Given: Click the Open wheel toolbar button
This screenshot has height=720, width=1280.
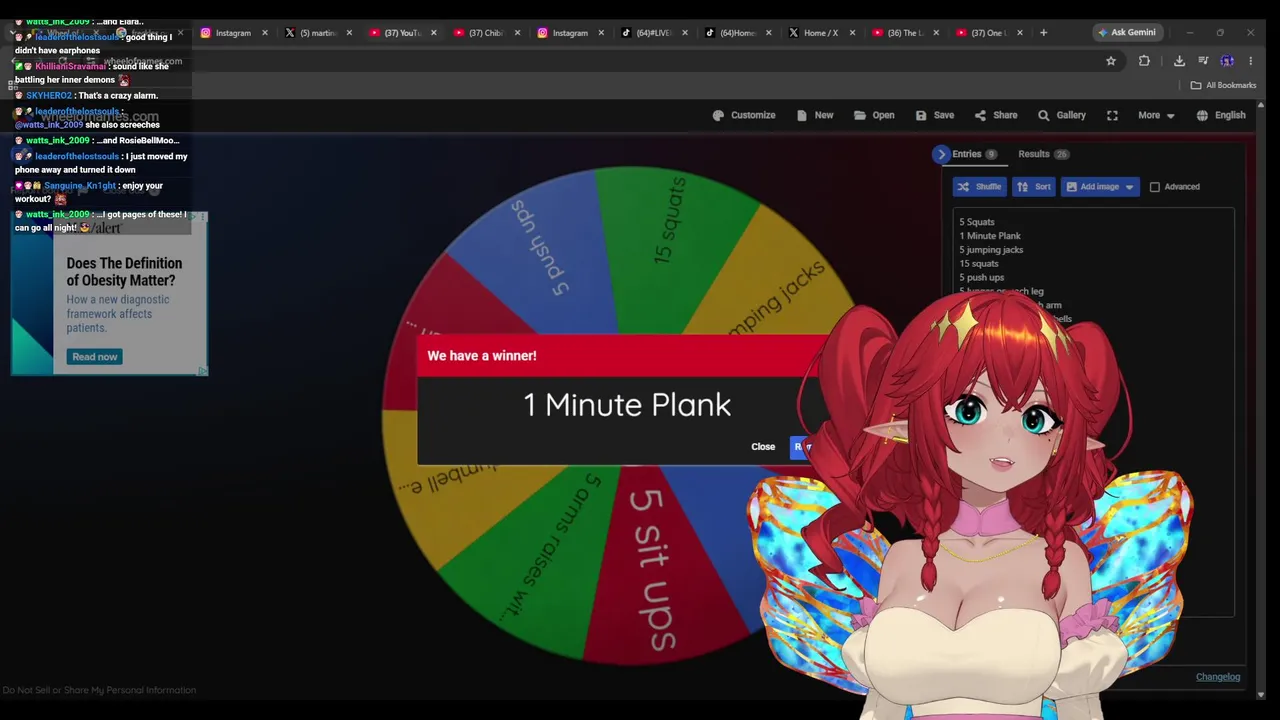Looking at the screenshot, I should (x=874, y=115).
